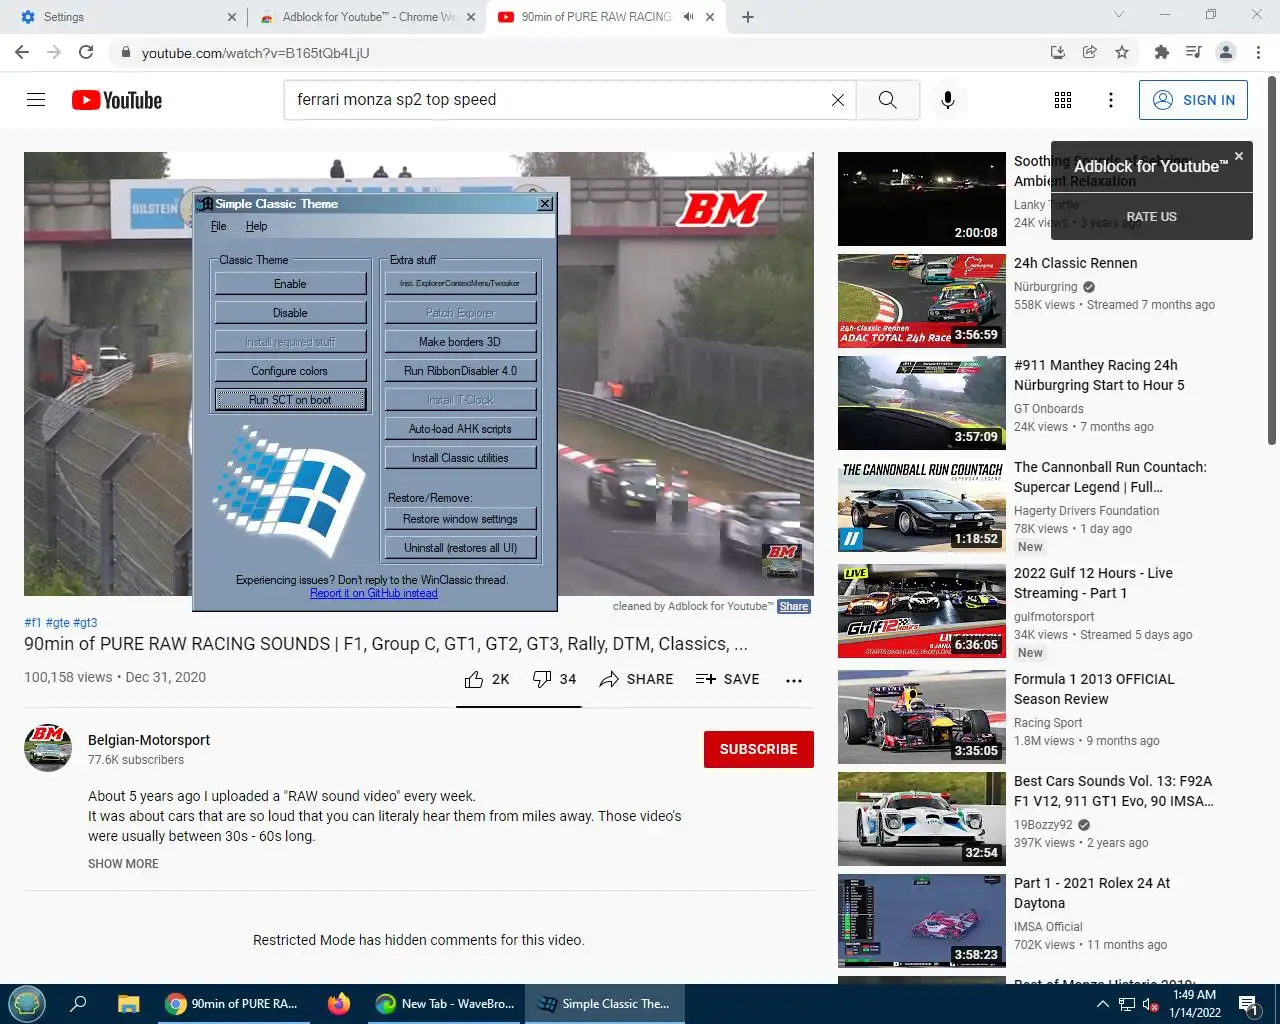Close the Adblock for Youtube popup
This screenshot has height=1024, width=1280.
(1239, 156)
